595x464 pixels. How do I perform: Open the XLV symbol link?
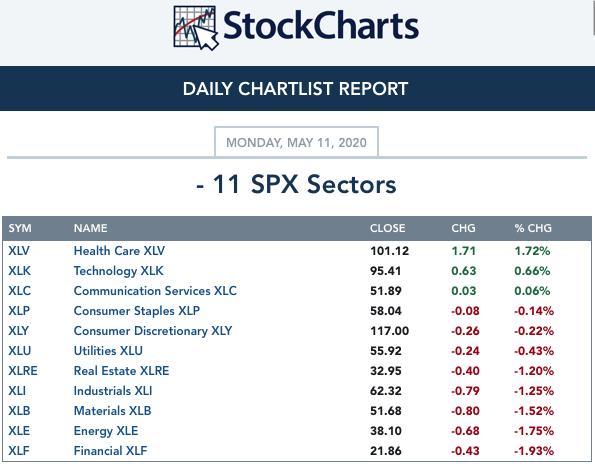[19, 251]
